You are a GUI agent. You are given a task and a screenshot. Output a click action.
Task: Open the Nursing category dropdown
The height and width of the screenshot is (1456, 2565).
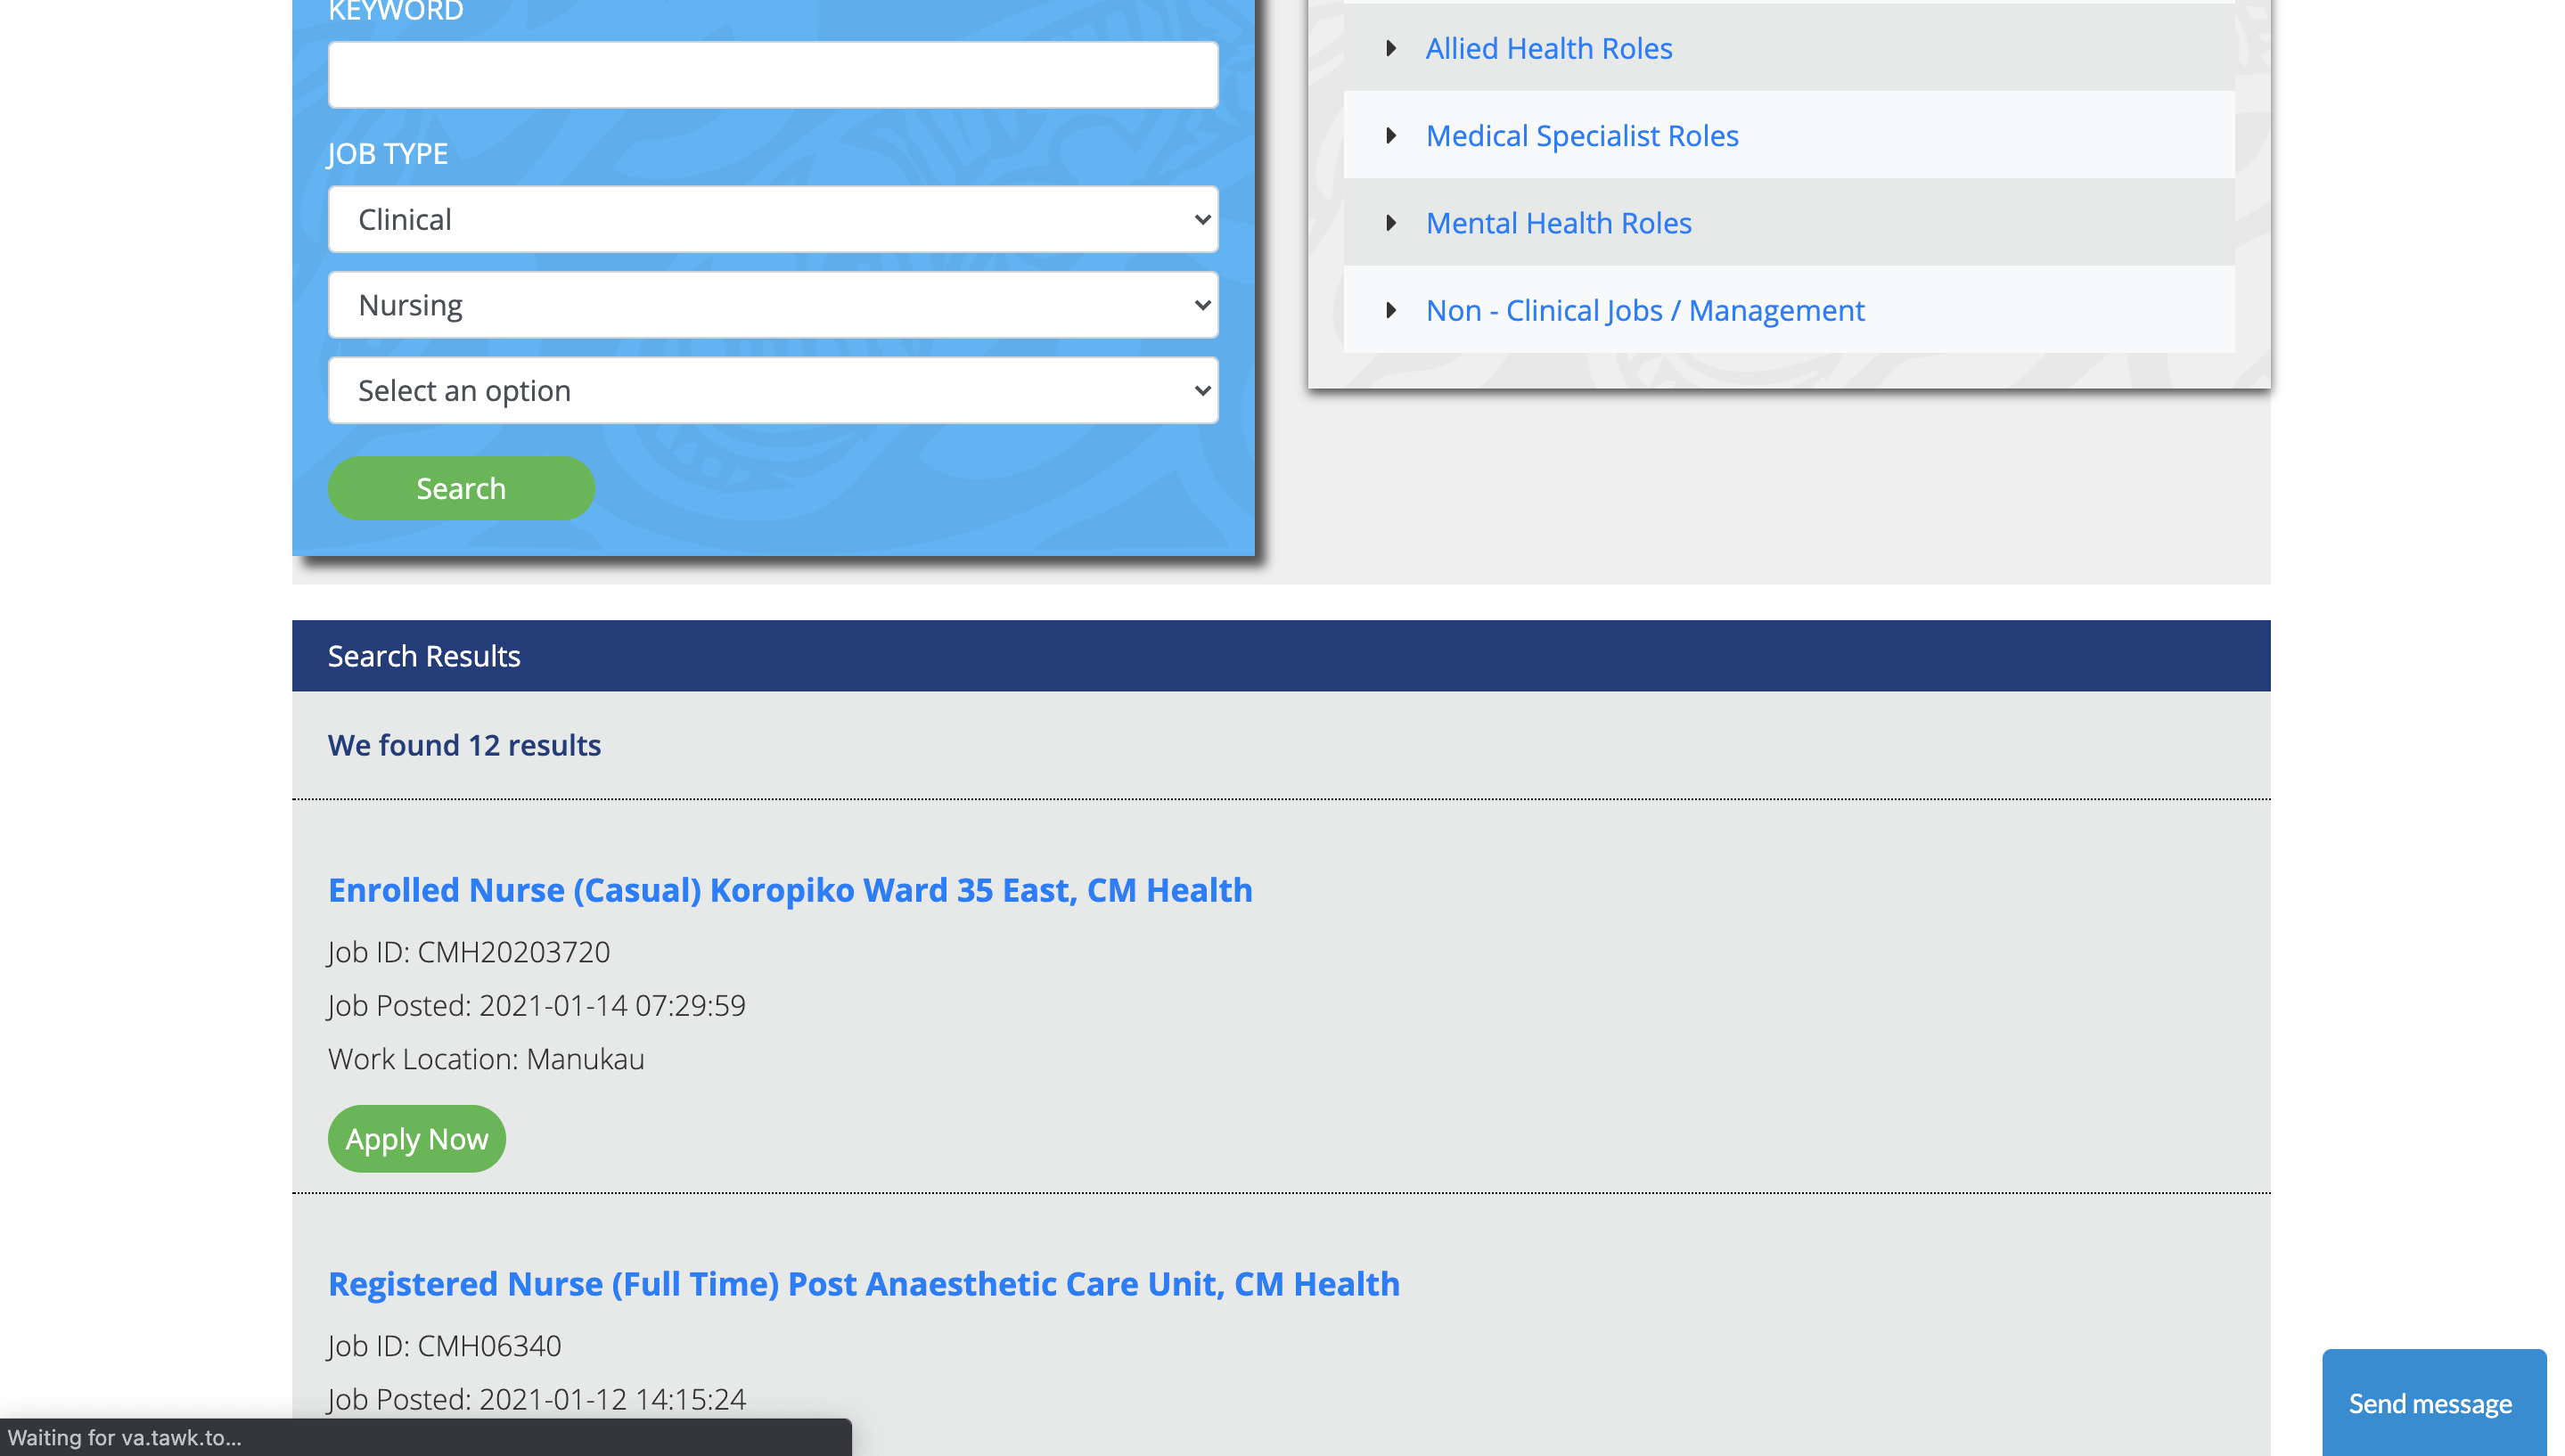(773, 305)
